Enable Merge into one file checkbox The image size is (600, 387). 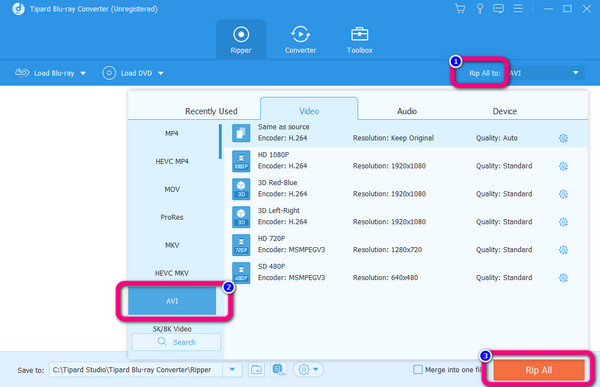[418, 369]
